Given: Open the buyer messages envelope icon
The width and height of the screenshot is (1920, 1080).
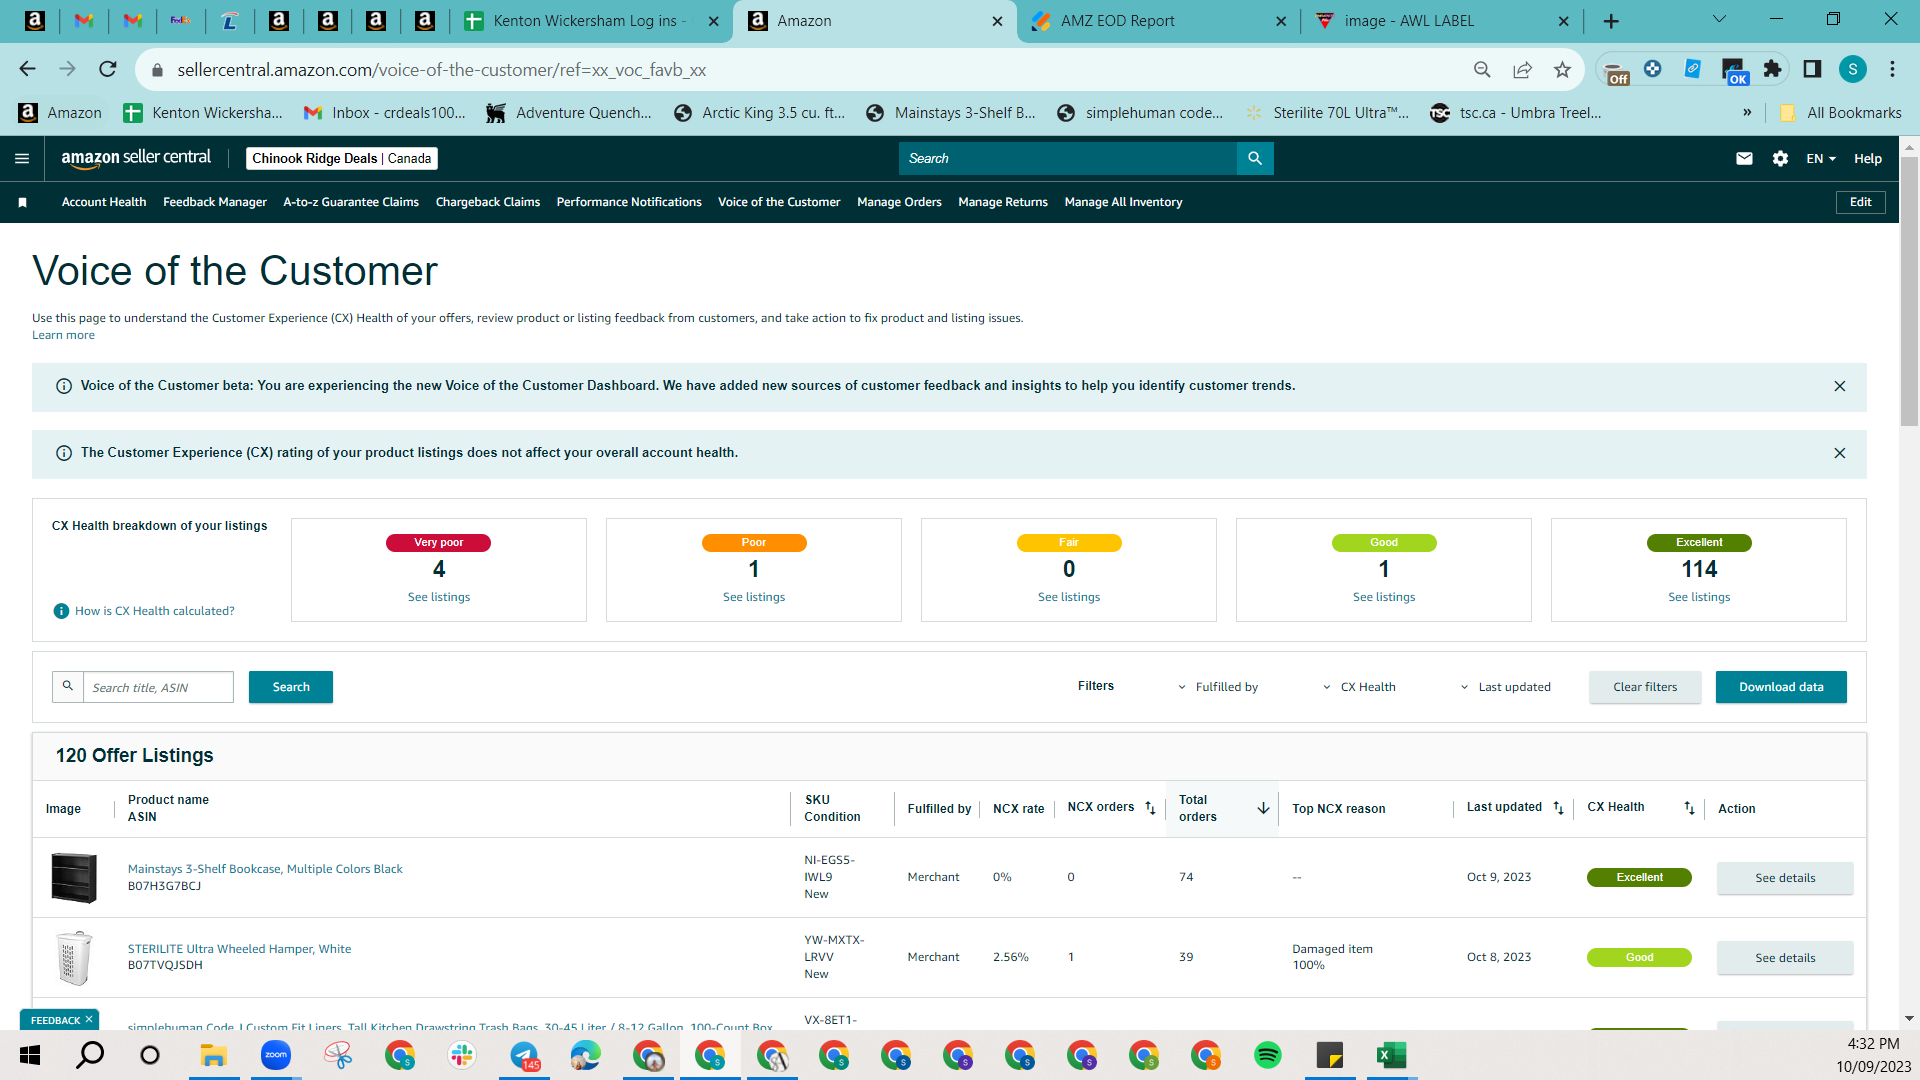Looking at the screenshot, I should [x=1744, y=158].
